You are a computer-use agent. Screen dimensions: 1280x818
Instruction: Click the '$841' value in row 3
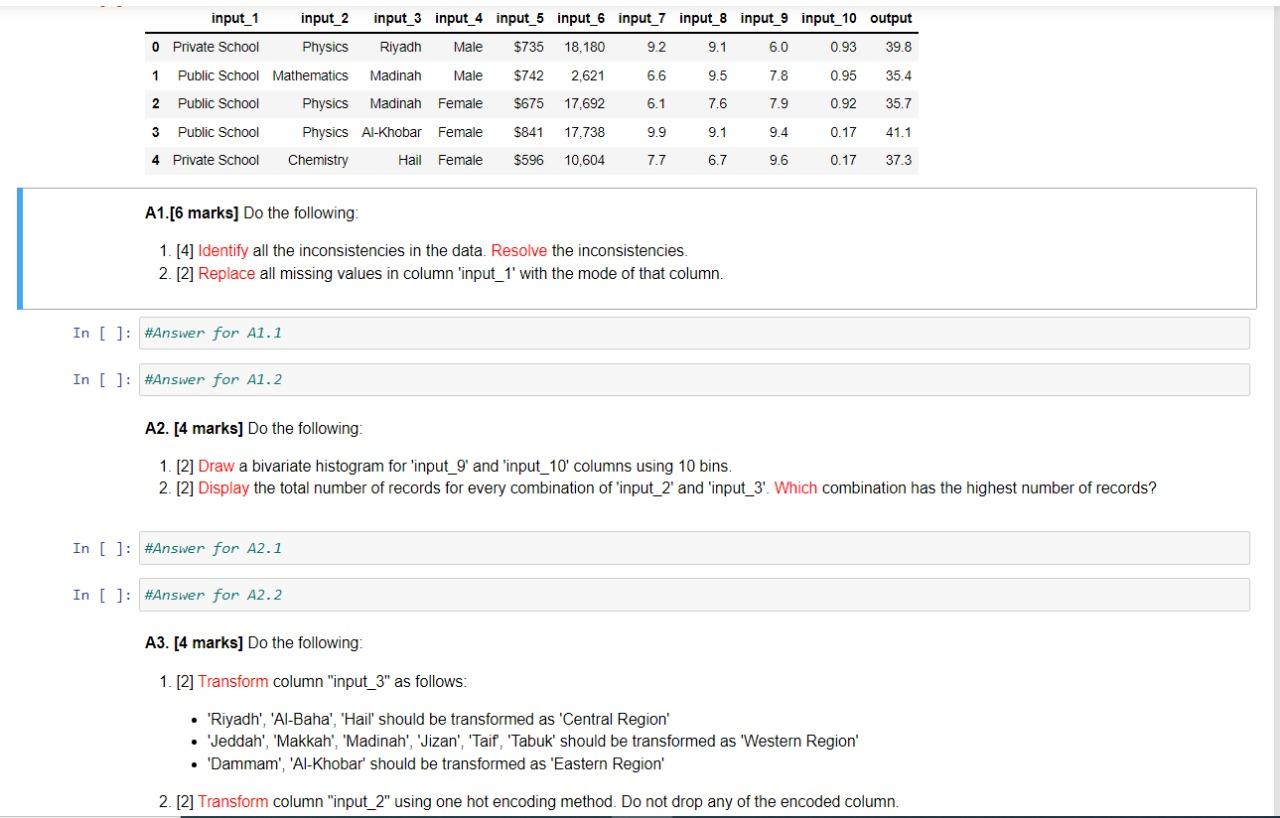(525, 132)
